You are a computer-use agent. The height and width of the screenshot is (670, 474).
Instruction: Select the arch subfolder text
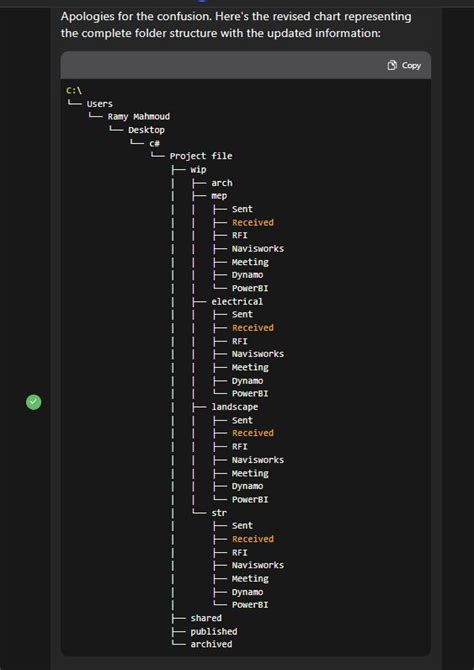click(x=222, y=183)
